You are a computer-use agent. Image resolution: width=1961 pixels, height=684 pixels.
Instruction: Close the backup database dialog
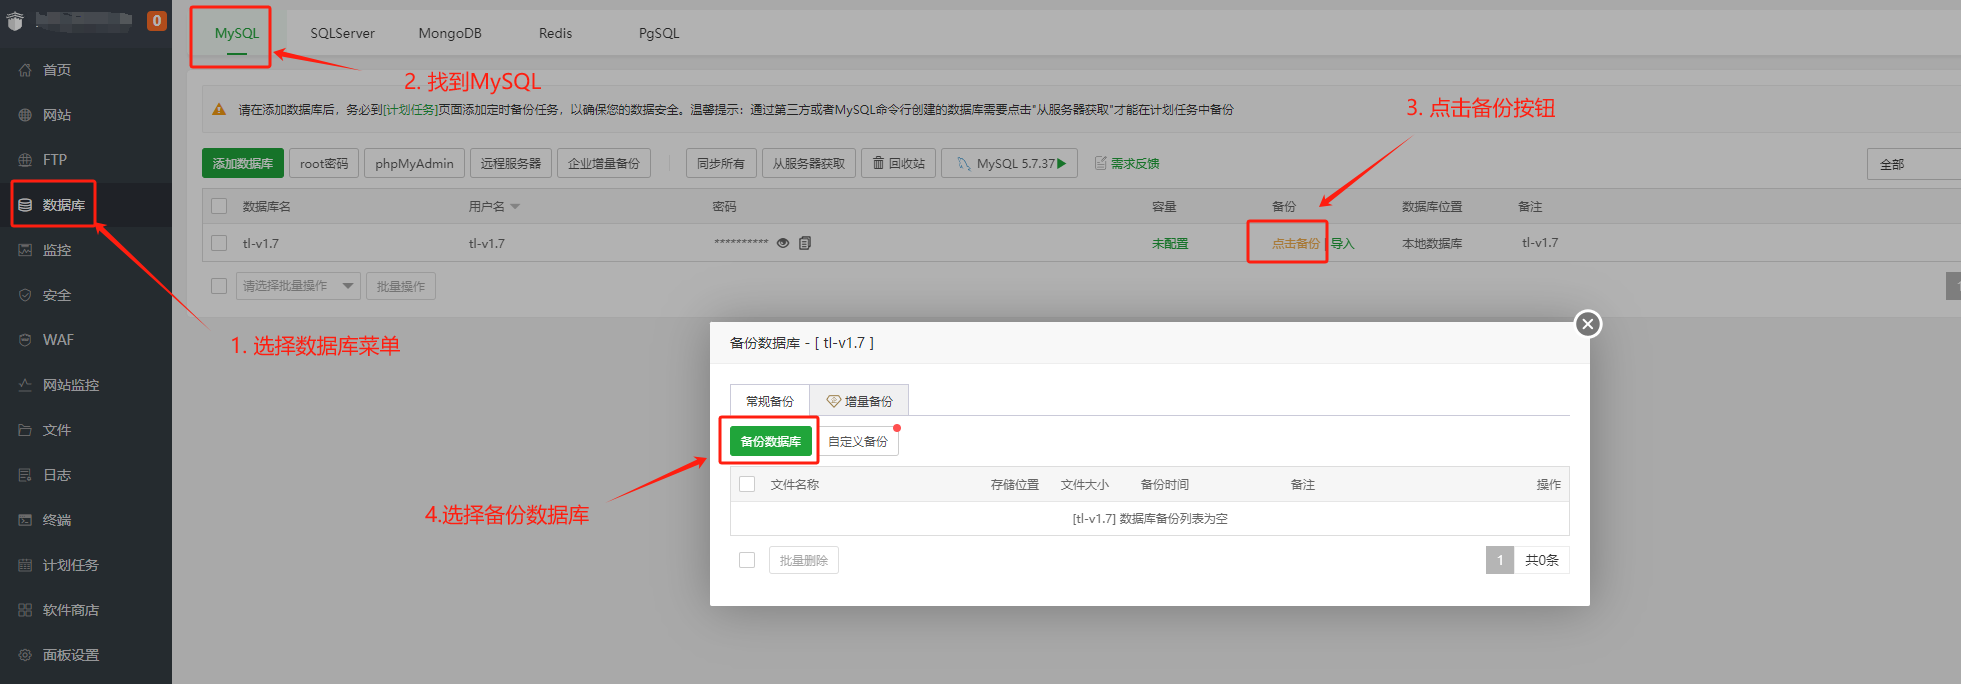1587,324
